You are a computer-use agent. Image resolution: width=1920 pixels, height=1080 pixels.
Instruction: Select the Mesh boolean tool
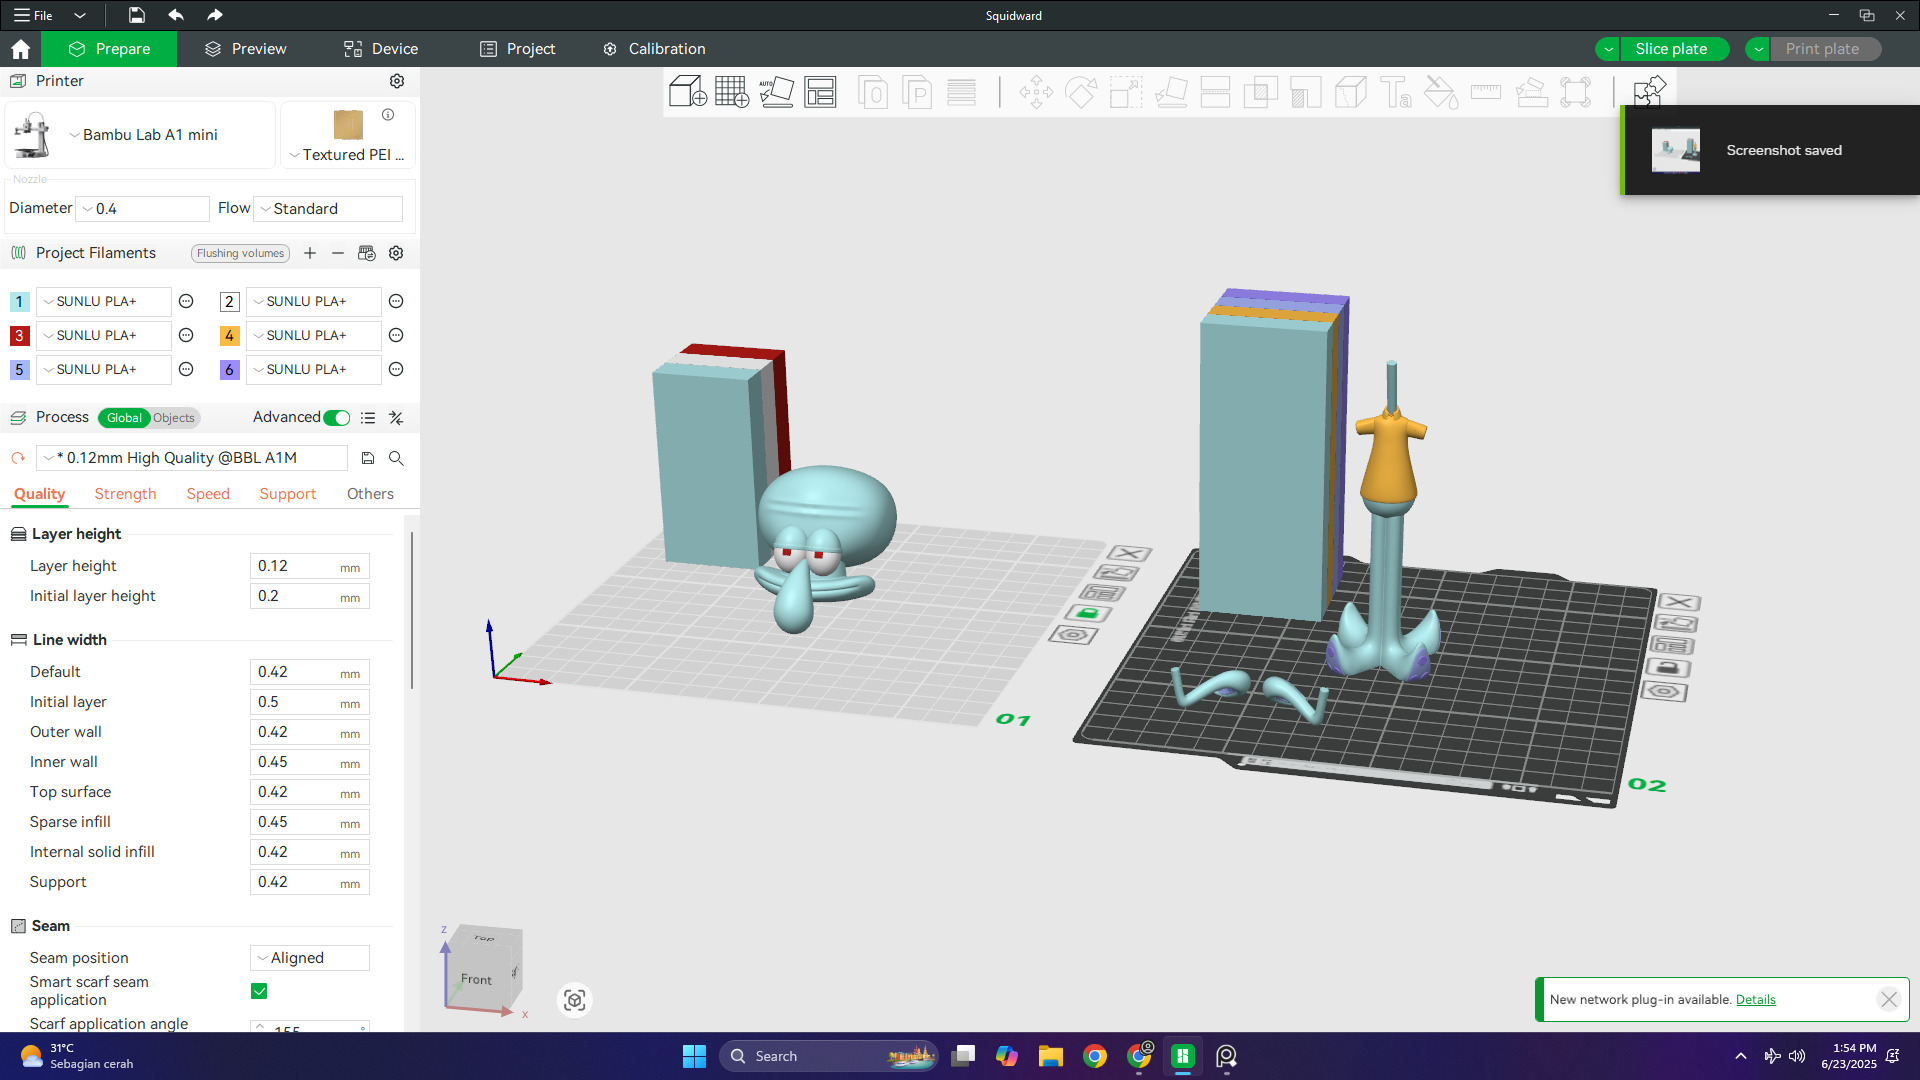point(1260,93)
